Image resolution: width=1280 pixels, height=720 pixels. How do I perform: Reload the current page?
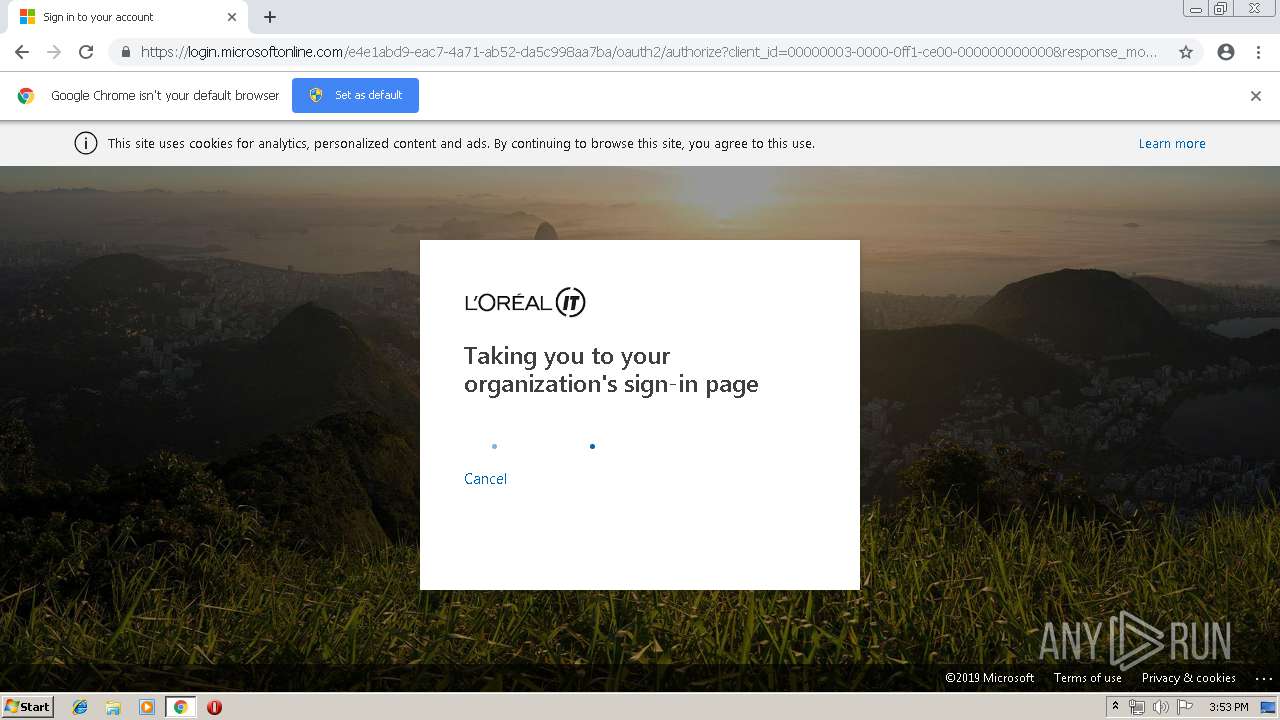point(86,52)
